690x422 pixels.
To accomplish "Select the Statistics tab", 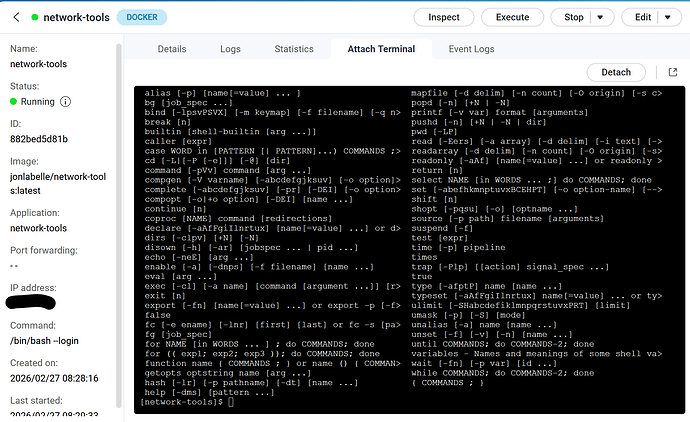I will (x=294, y=48).
